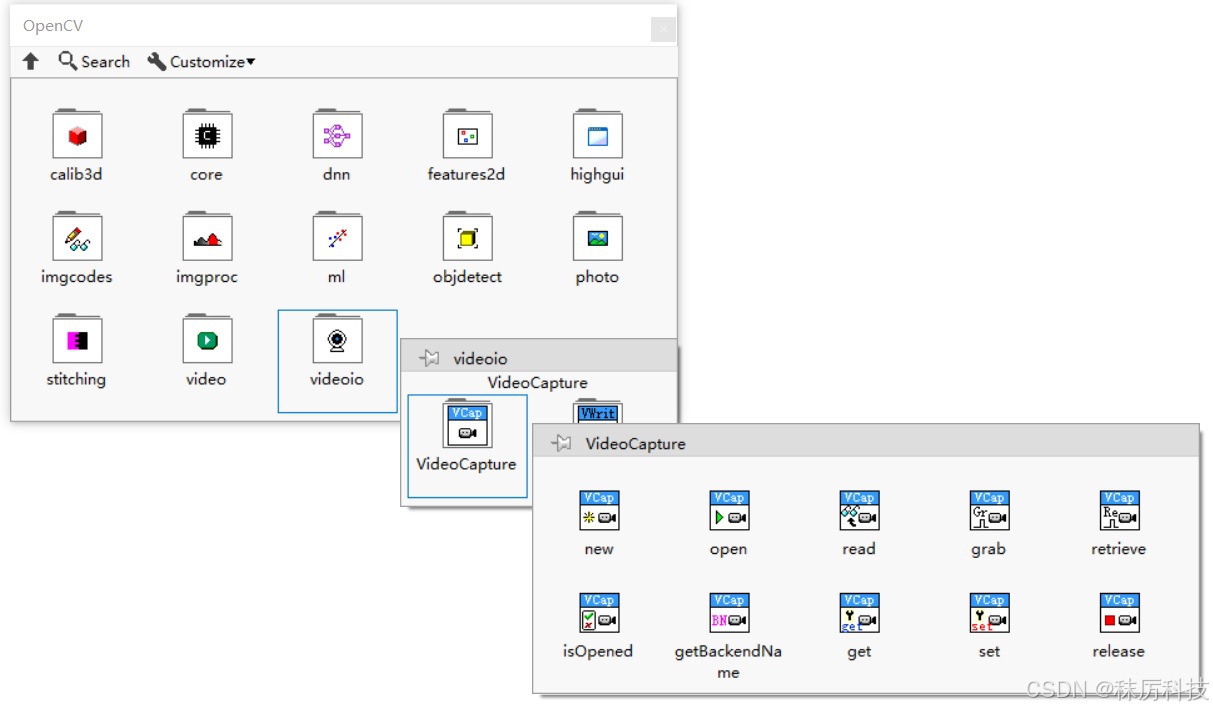Click the Search button in OpenCV palette
This screenshot has width=1213, height=709.
pos(94,61)
